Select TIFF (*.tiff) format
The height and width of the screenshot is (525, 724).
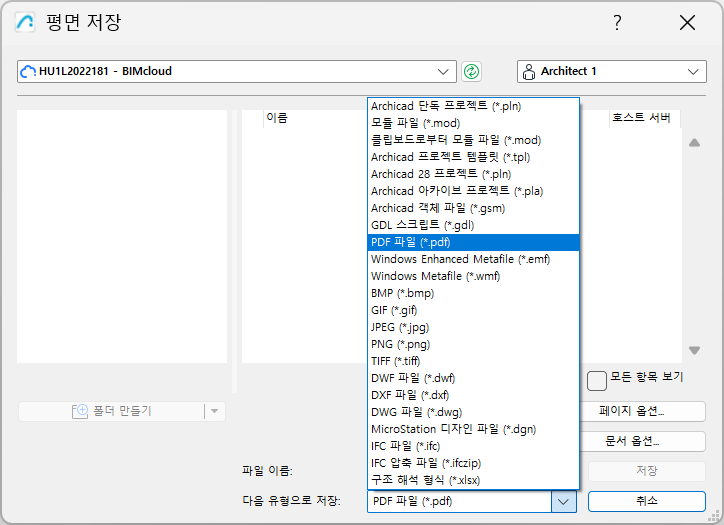[x=473, y=361]
